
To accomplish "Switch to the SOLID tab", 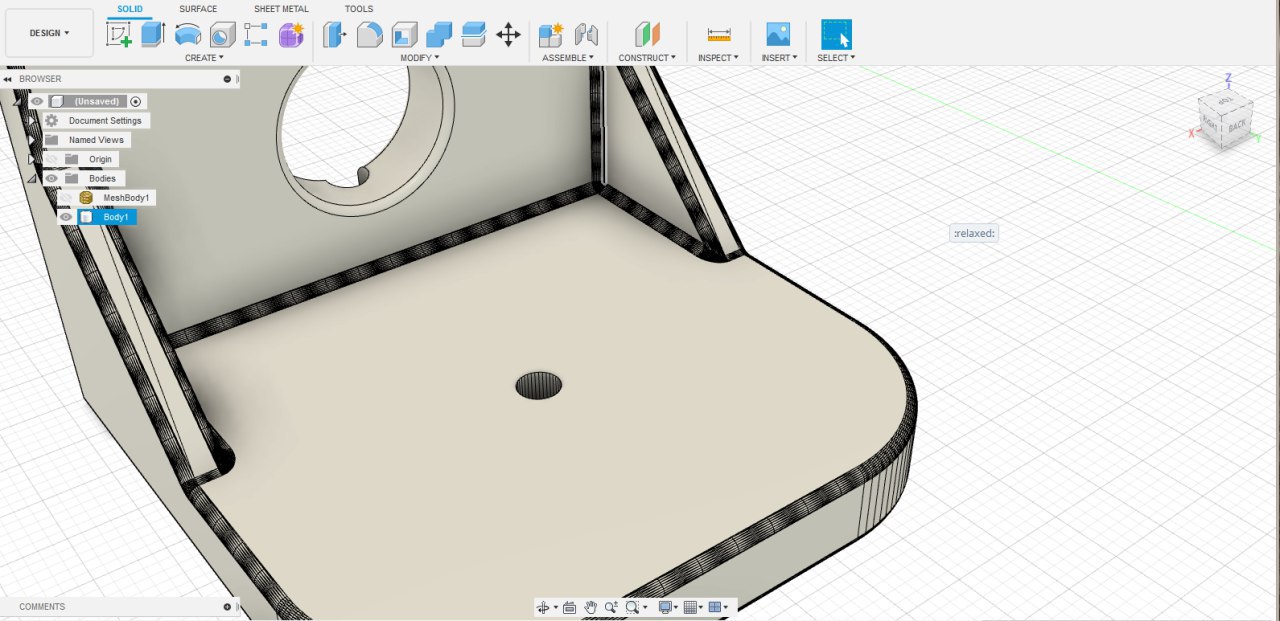I will tap(130, 9).
